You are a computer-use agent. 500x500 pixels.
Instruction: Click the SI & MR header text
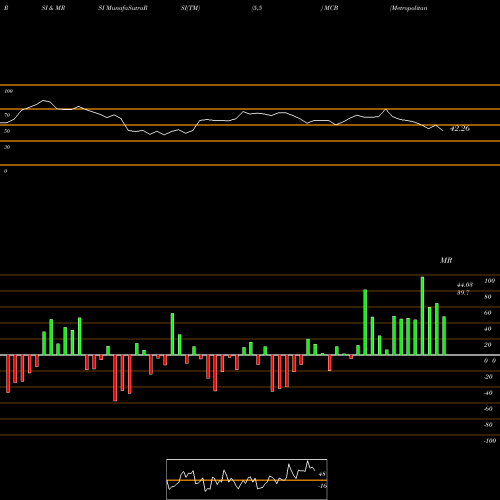pyautogui.click(x=53, y=8)
